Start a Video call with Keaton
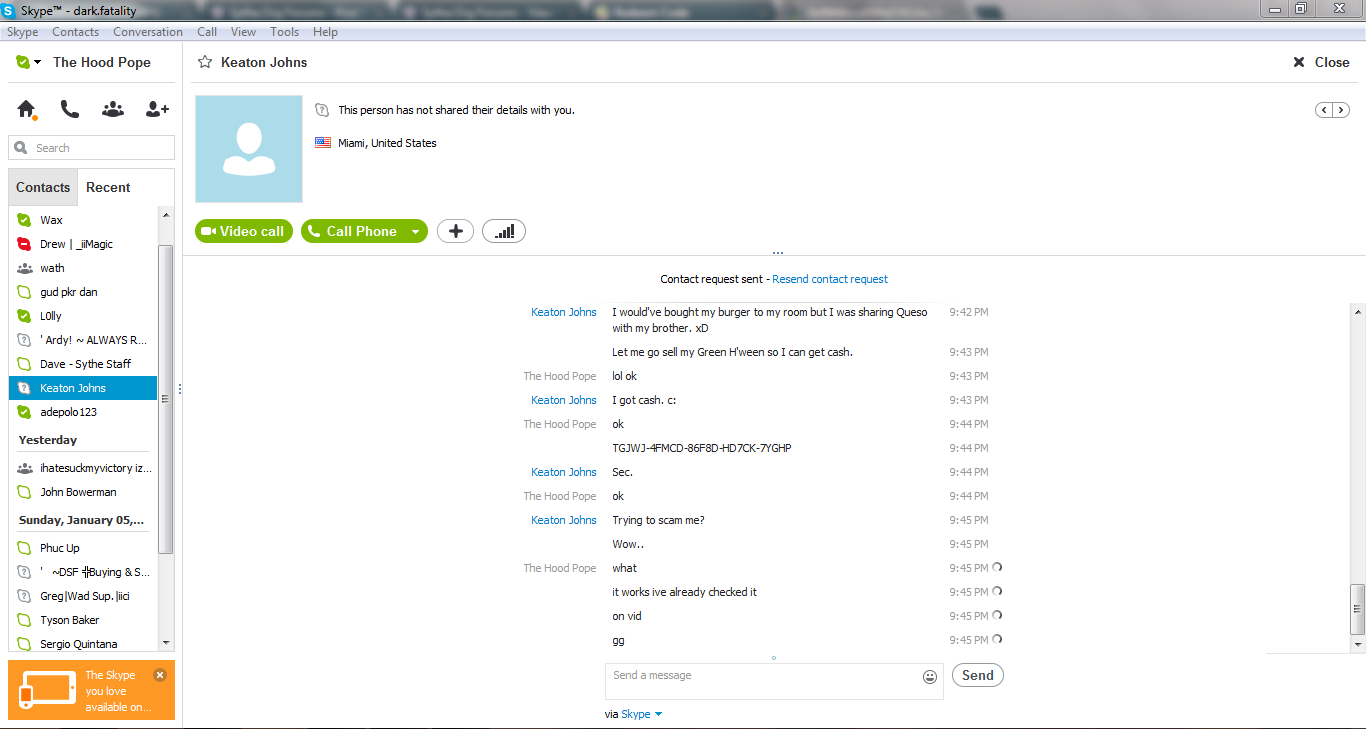The height and width of the screenshot is (729, 1366). tap(245, 231)
